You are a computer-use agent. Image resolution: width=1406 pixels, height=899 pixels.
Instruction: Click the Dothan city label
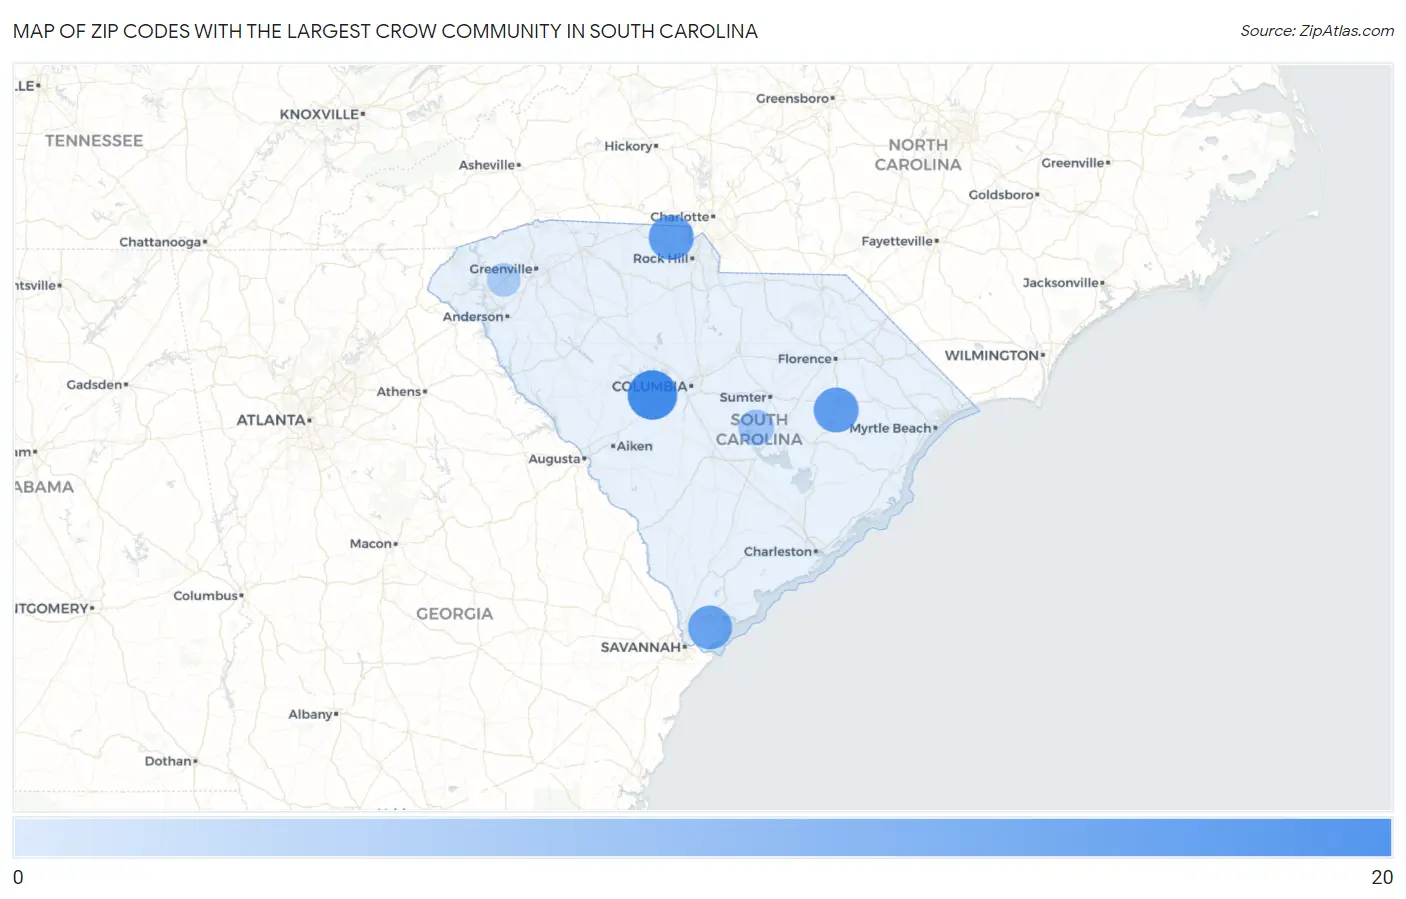click(169, 761)
